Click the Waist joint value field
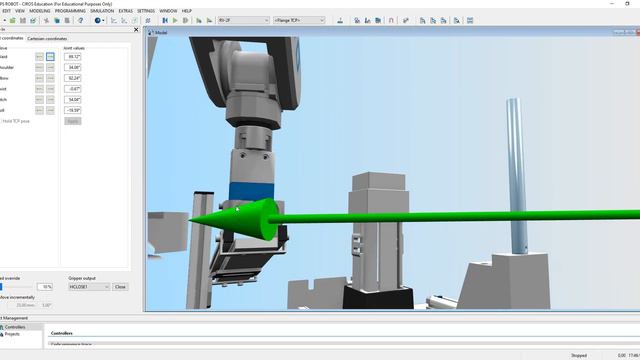This screenshot has width=640, height=360. click(73, 57)
